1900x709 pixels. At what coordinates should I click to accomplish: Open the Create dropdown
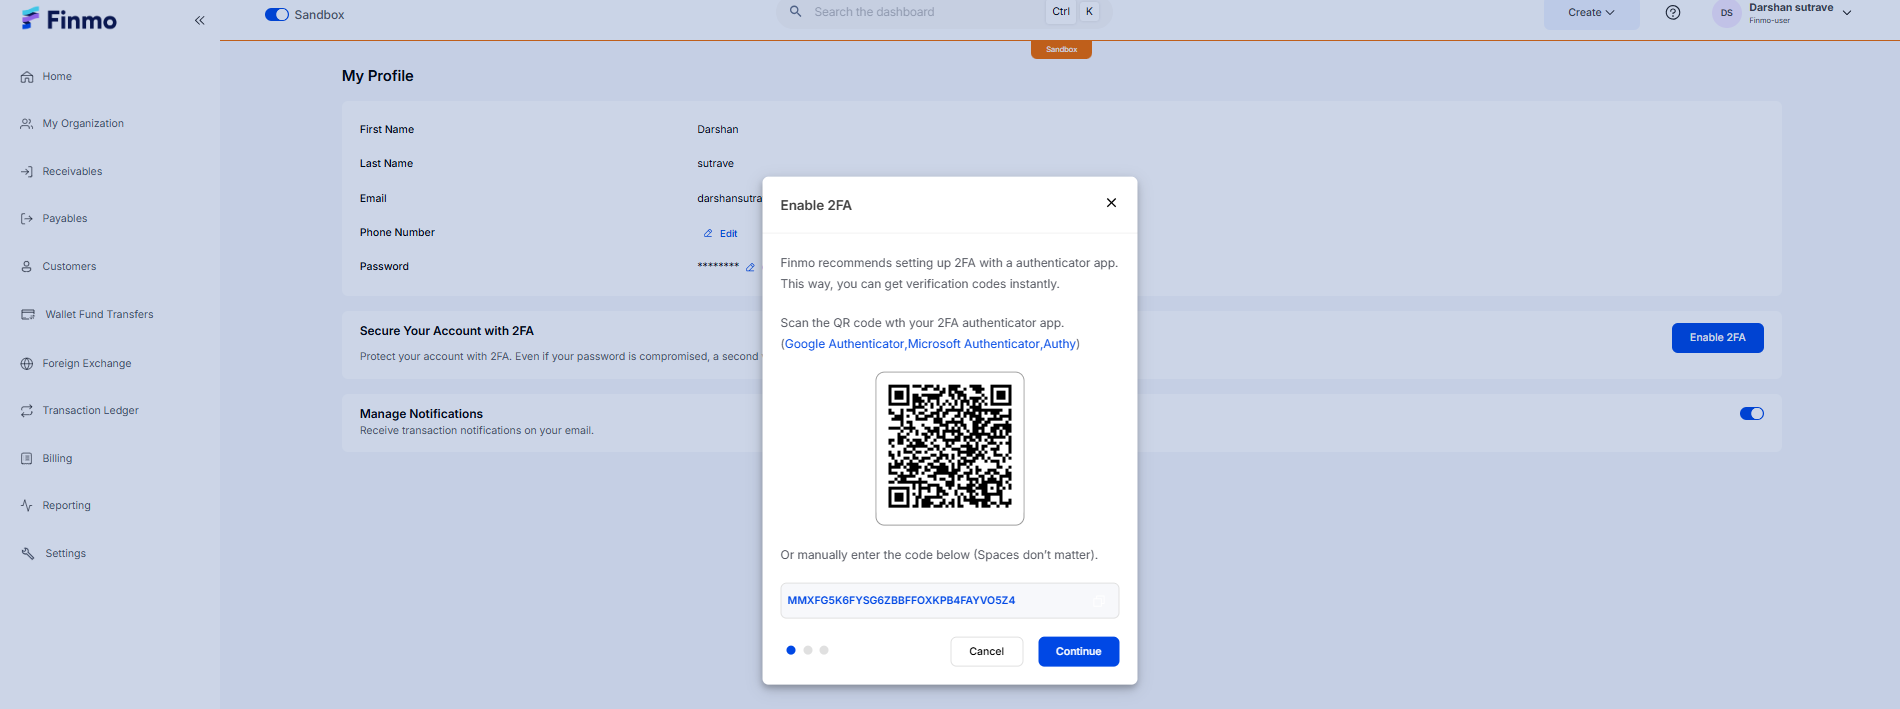coord(1591,13)
